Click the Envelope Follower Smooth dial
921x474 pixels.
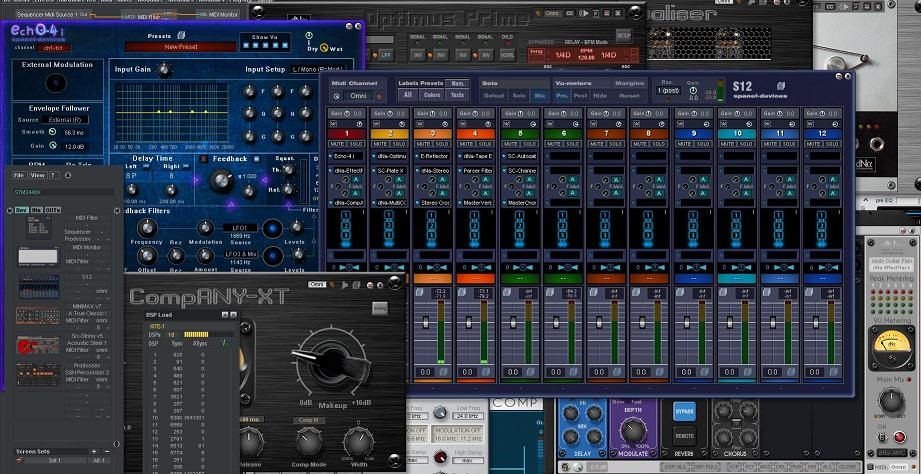coord(52,132)
